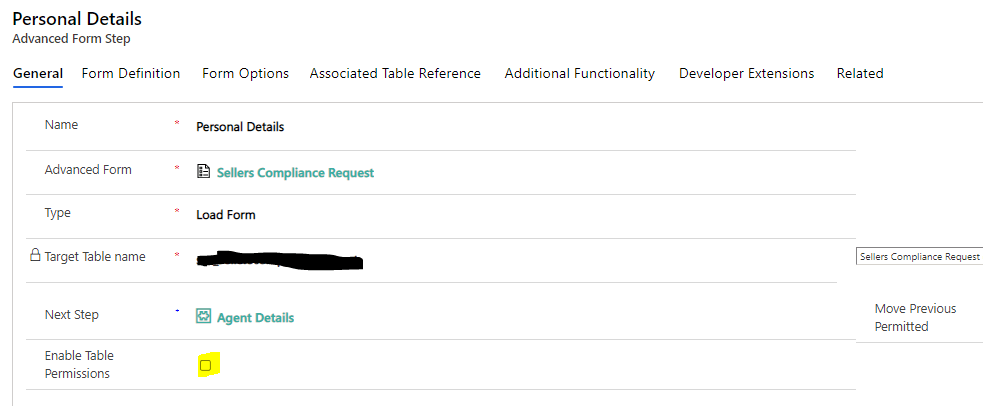This screenshot has height=406, width=983.
Task: Click the Sellers Compliance Request form icon
Action: point(204,172)
